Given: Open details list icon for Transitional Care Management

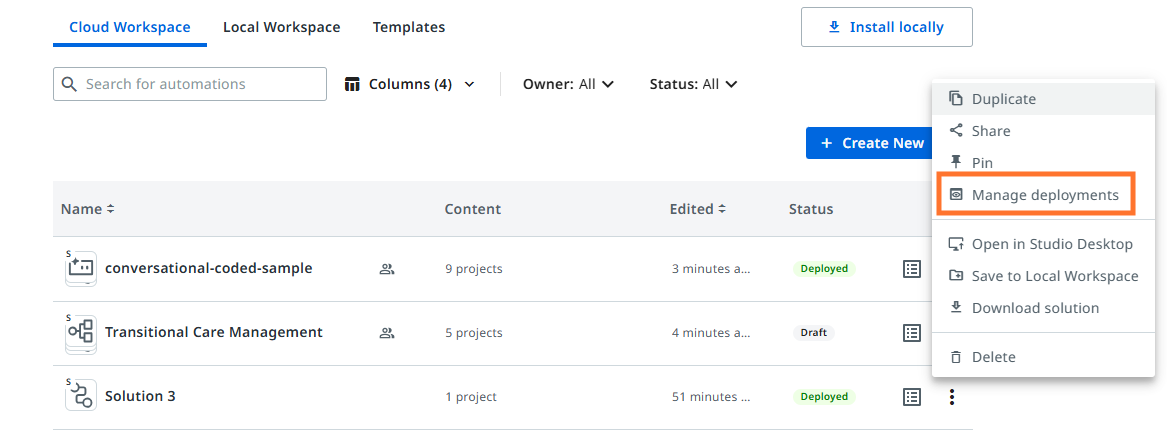Looking at the screenshot, I should 912,333.
